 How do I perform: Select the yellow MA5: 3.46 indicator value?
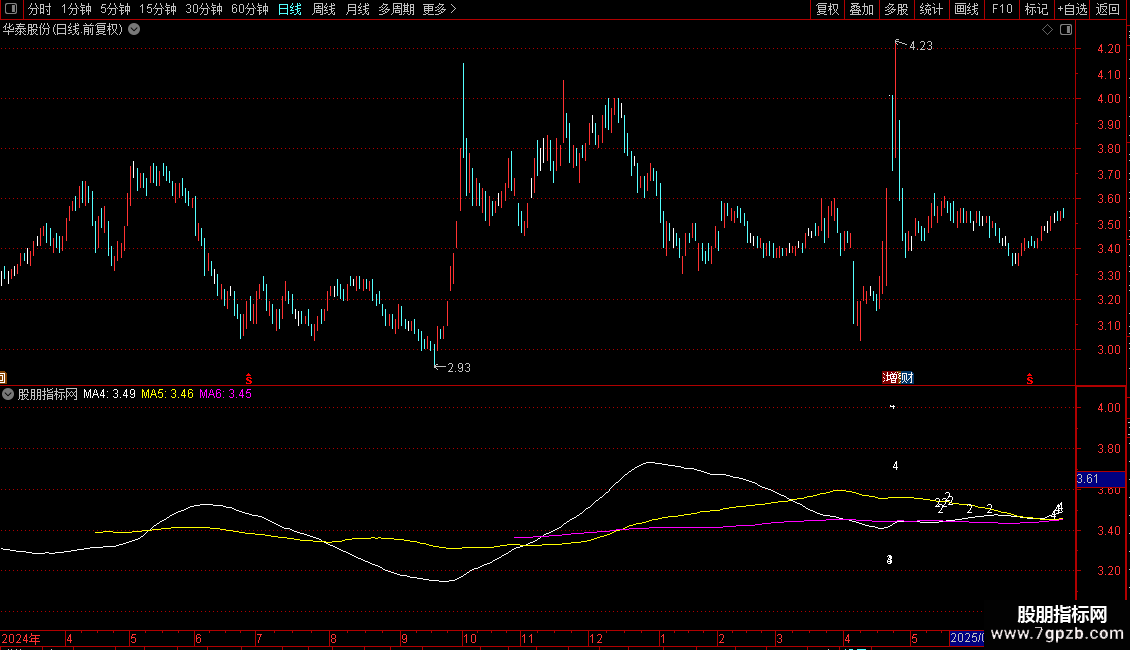167,394
